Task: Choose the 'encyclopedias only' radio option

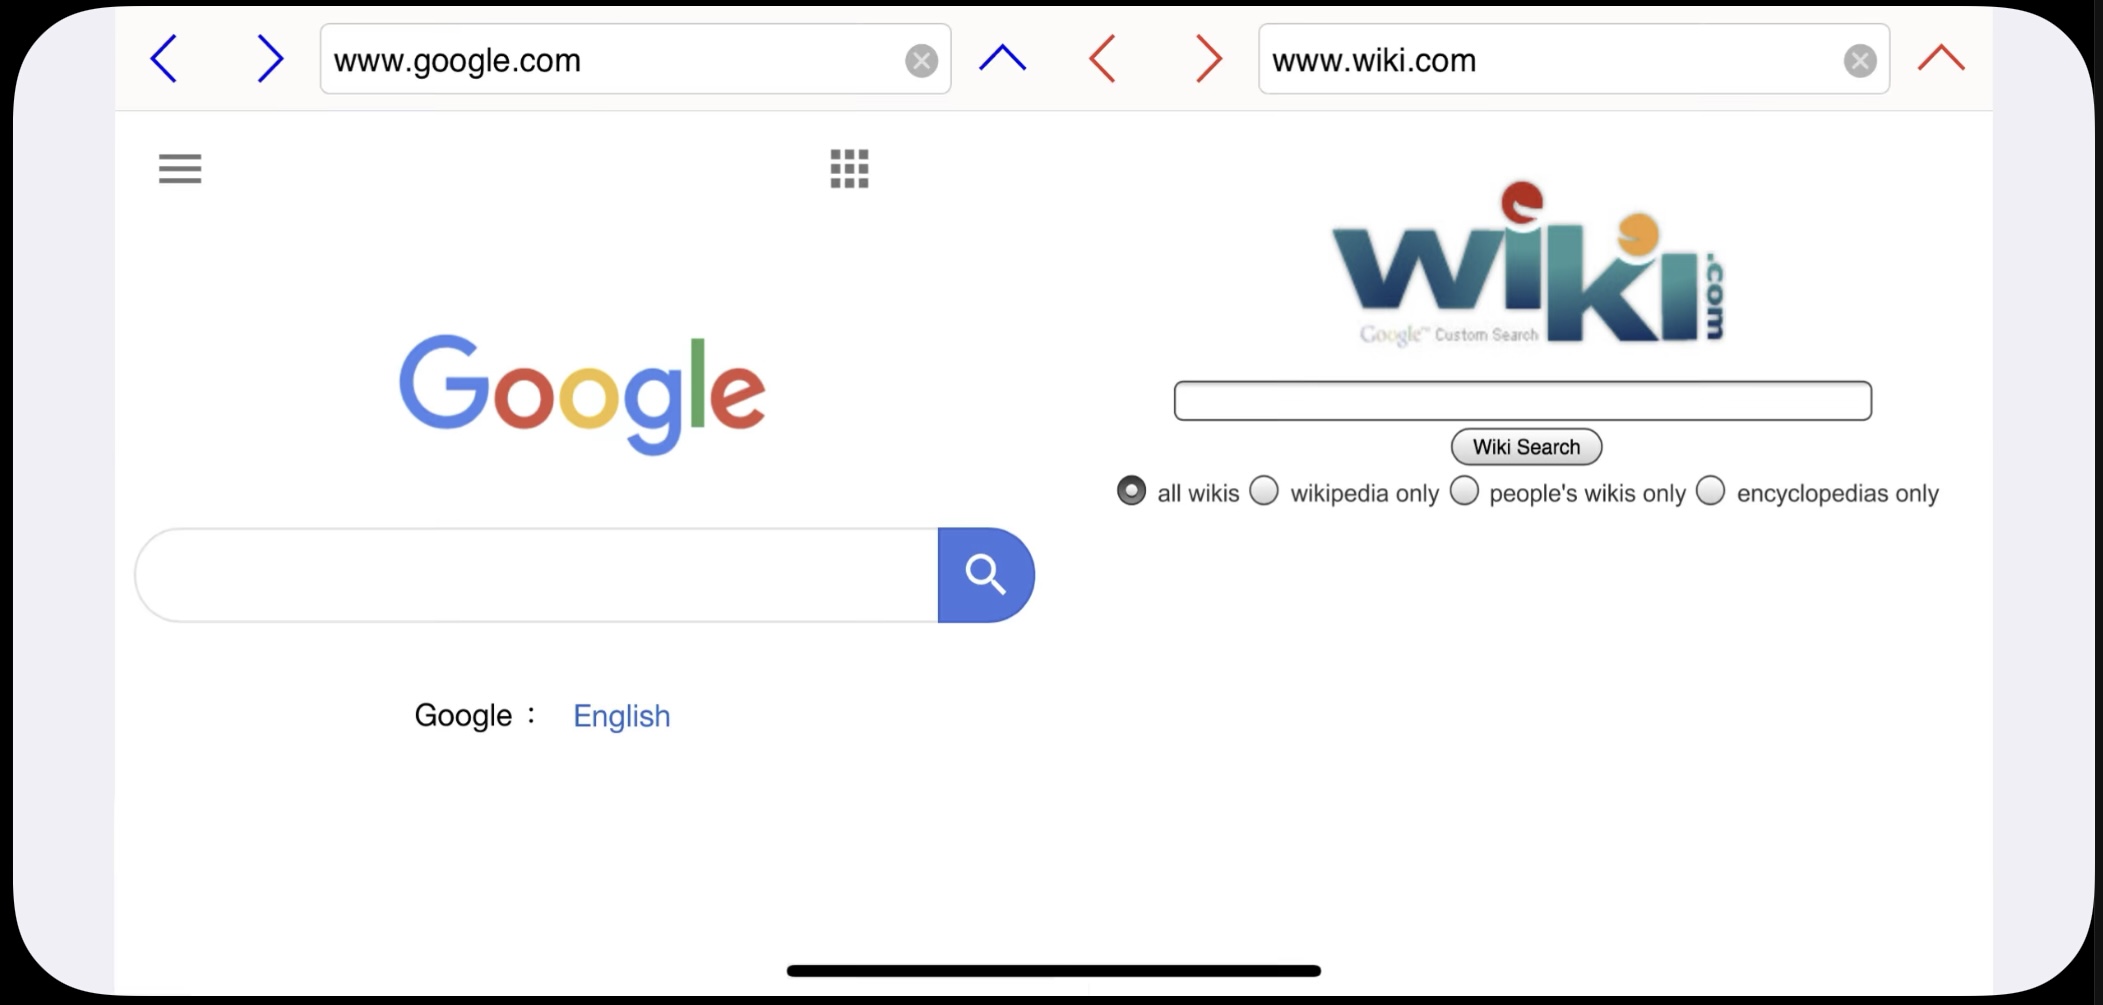Action: (1711, 490)
